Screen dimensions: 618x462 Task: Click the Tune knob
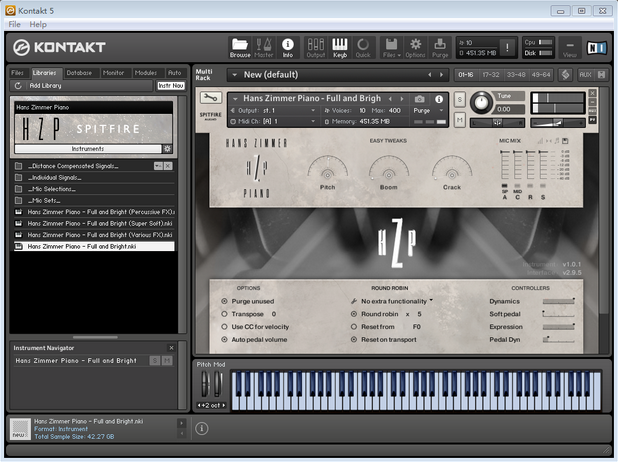pos(481,102)
